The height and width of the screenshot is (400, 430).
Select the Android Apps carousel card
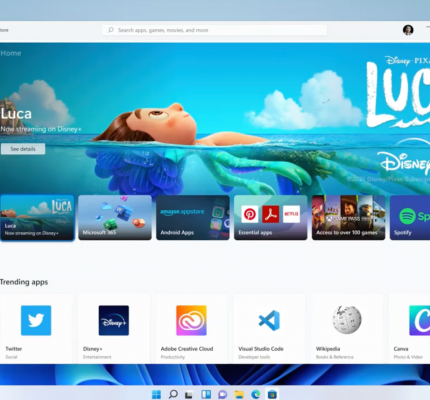pos(193,218)
